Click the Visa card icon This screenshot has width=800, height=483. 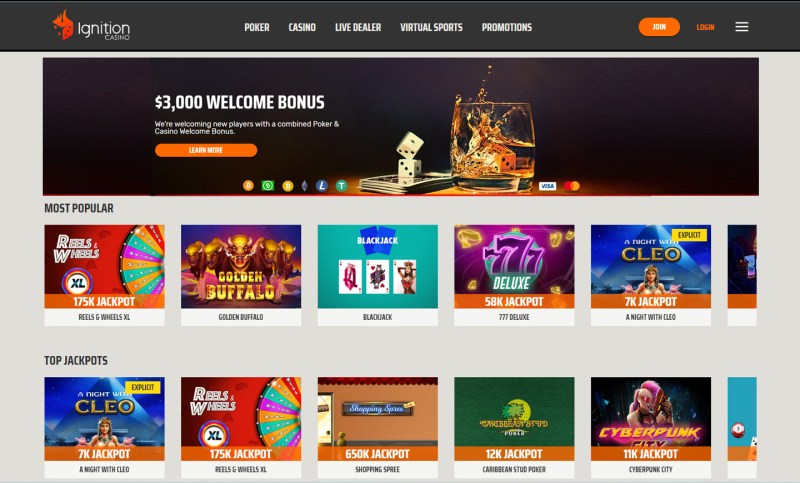coord(547,186)
